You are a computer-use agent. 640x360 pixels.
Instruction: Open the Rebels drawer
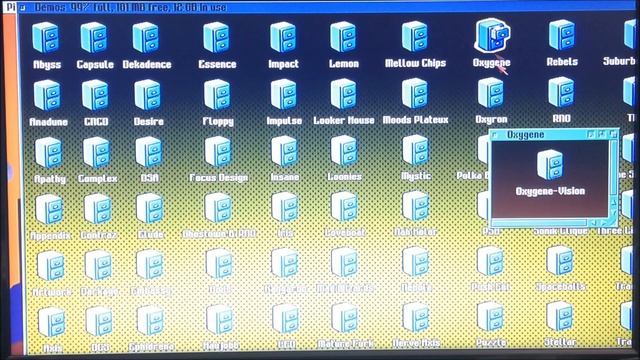point(562,36)
